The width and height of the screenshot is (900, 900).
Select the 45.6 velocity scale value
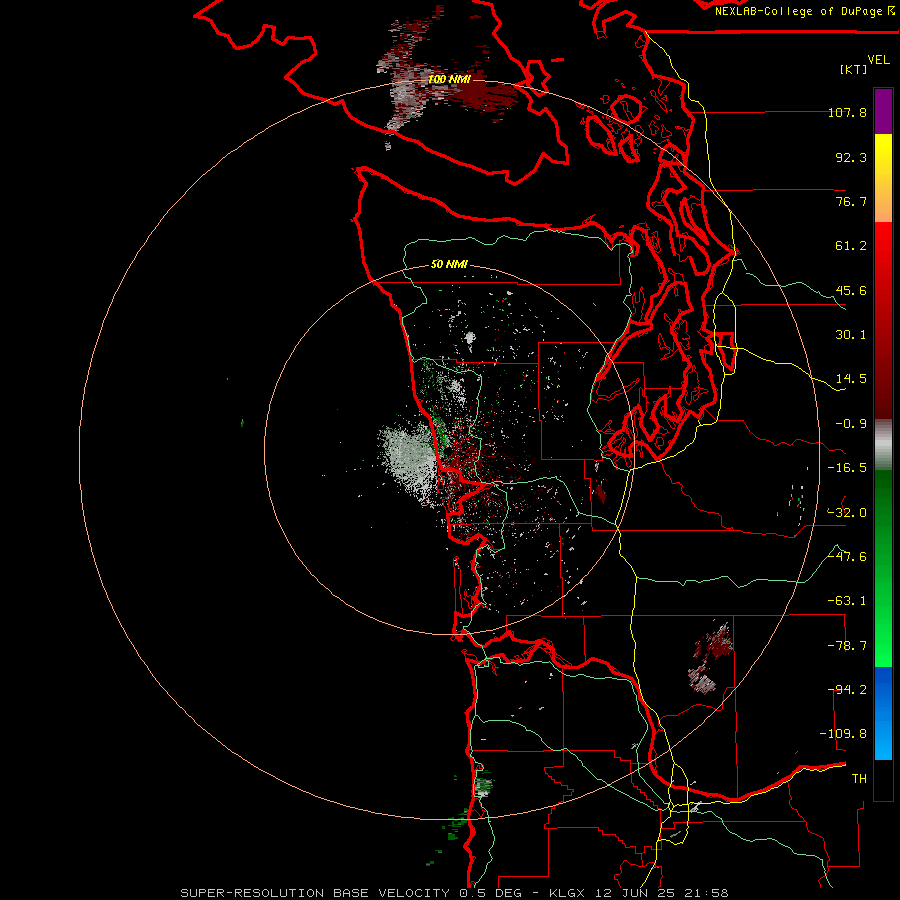pos(851,290)
